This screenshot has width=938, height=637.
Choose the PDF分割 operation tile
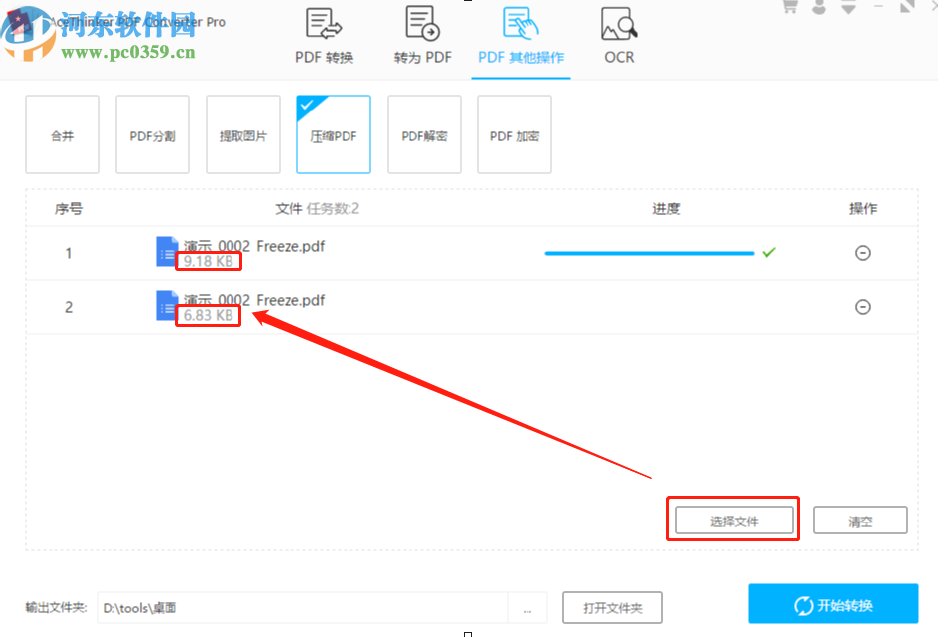(153, 135)
